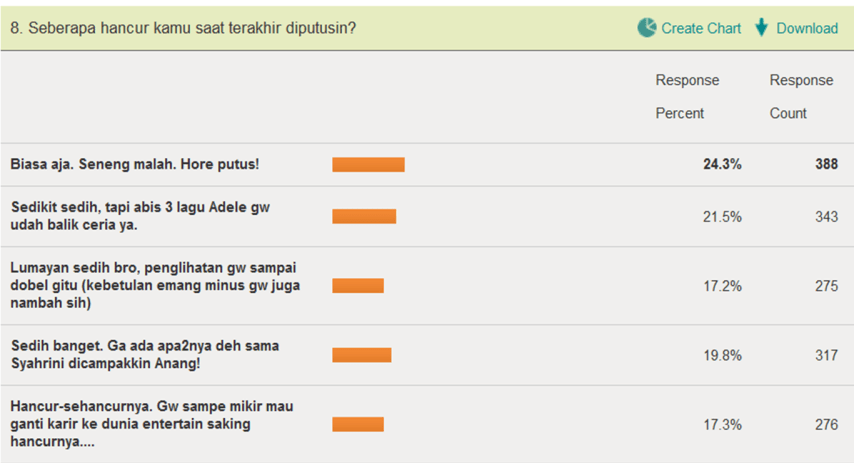The image size is (854, 463).
Task: Open the Create Chart link
Action: coord(701,28)
